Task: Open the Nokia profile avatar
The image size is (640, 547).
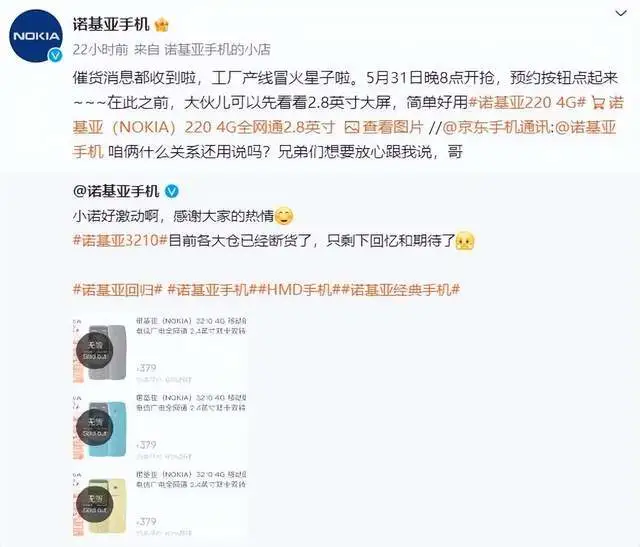Action: coord(36,36)
